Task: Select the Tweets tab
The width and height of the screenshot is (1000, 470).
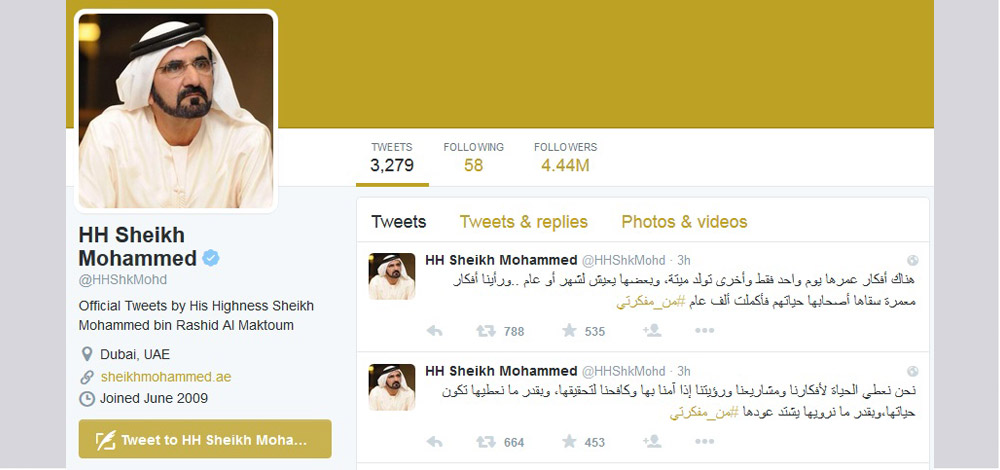Action: click(399, 222)
